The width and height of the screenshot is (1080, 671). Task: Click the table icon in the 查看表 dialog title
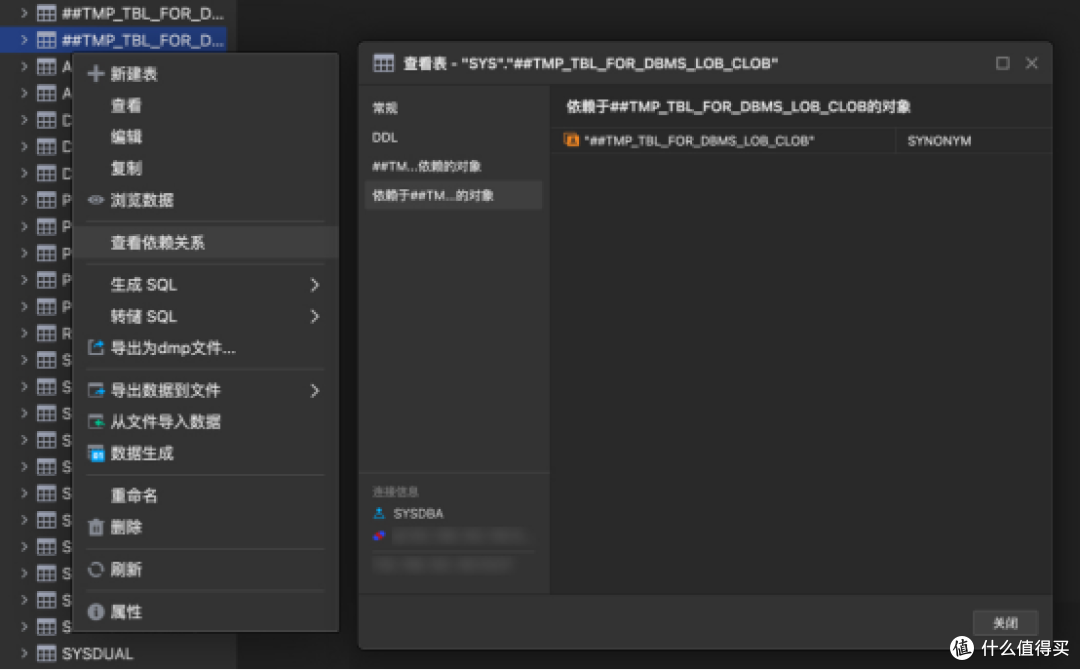coord(384,63)
